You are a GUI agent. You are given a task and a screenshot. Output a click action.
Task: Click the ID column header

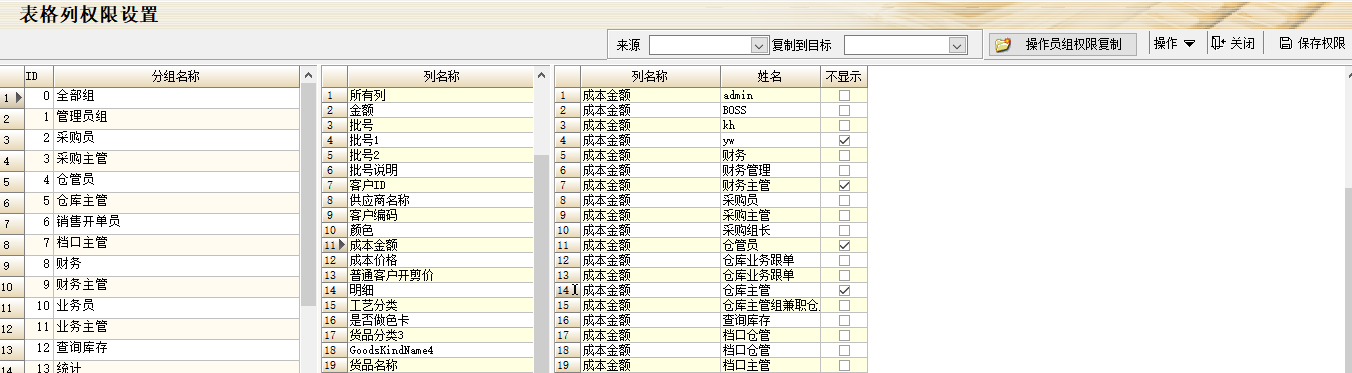click(38, 76)
